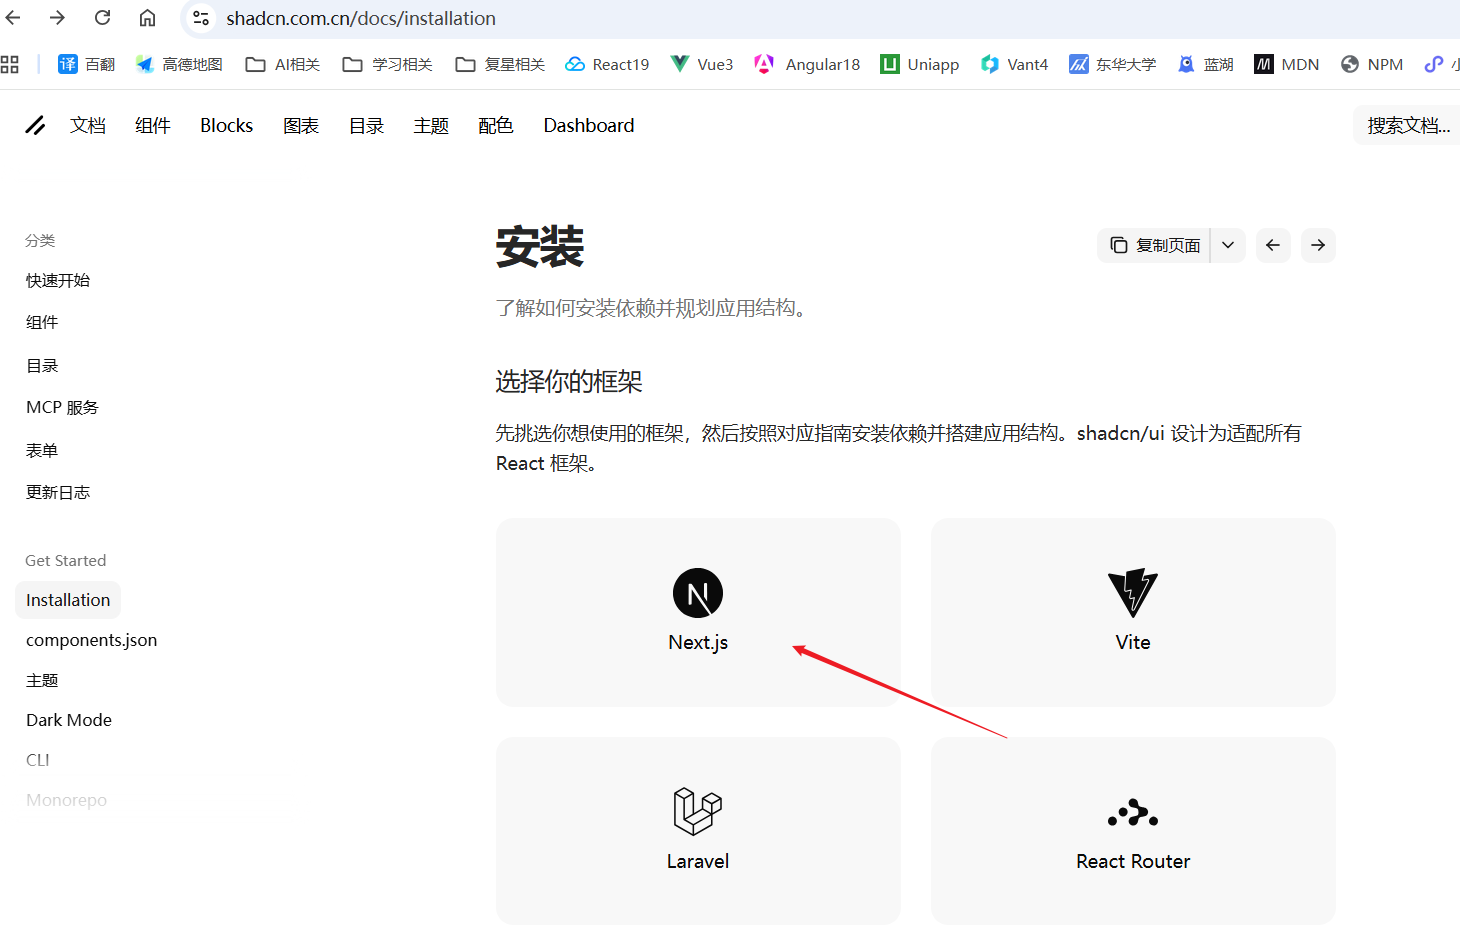The width and height of the screenshot is (1460, 931).
Task: Open the React19 bookmark
Action: point(607,63)
